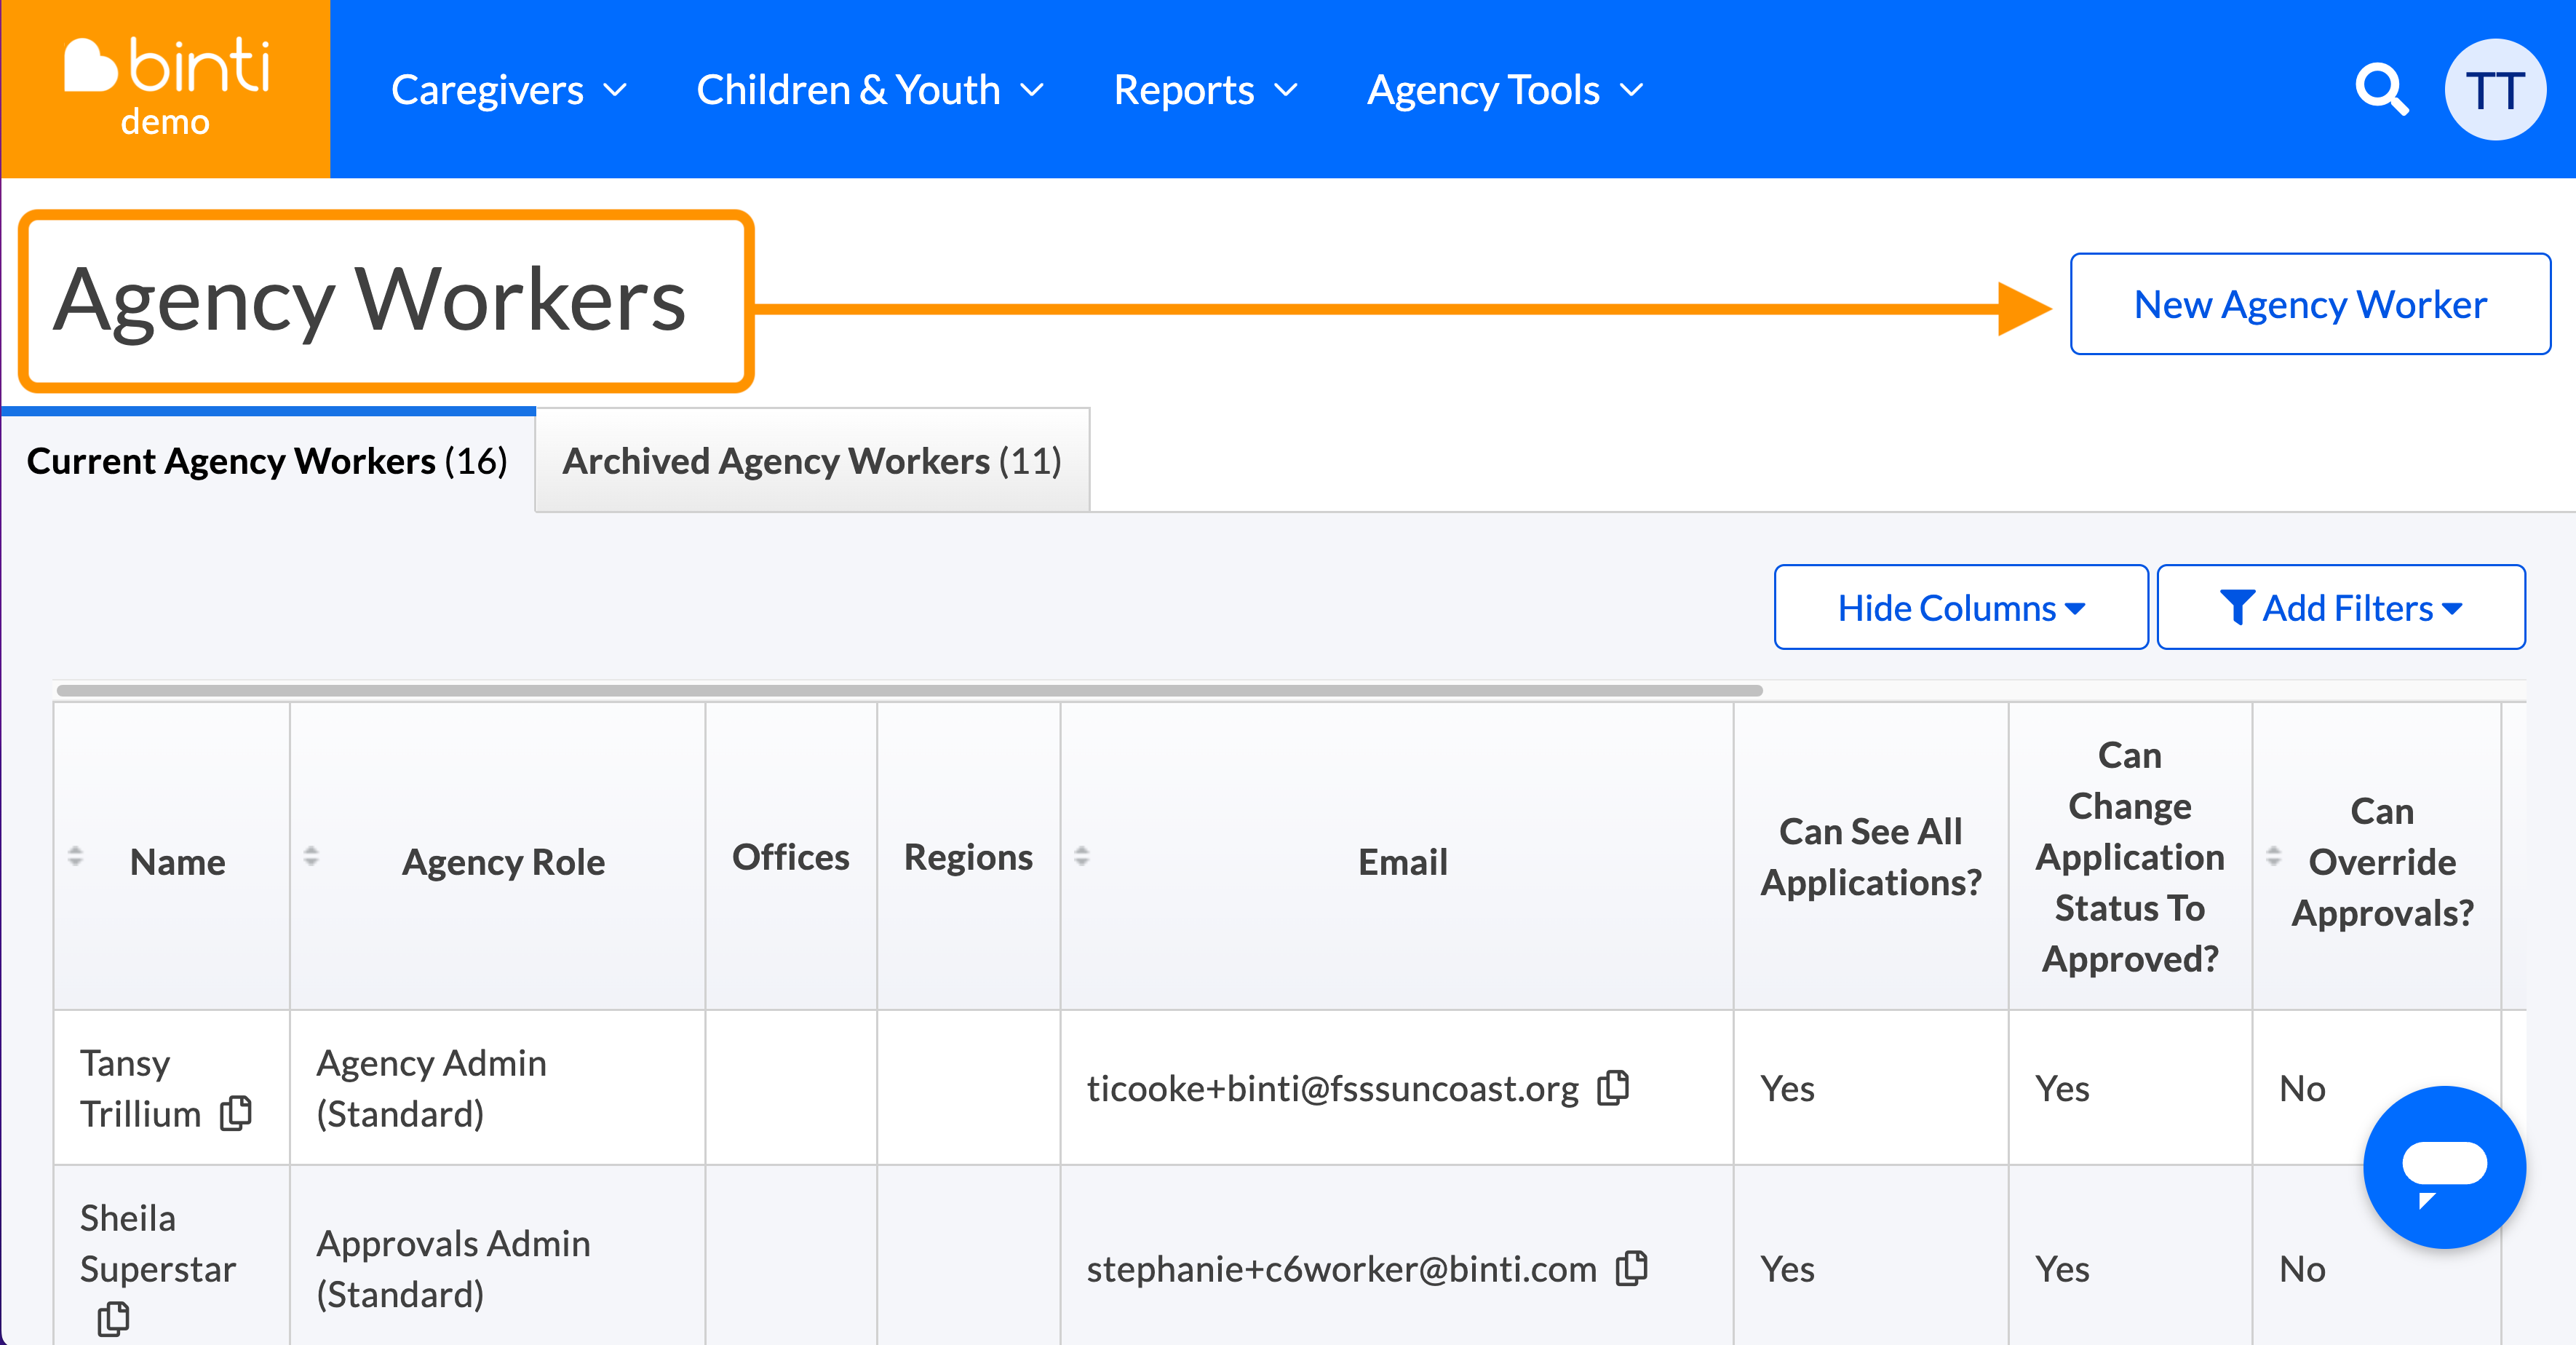Click the horizontal table scrollbar
Viewport: 2576px width, 1345px height.
909,690
